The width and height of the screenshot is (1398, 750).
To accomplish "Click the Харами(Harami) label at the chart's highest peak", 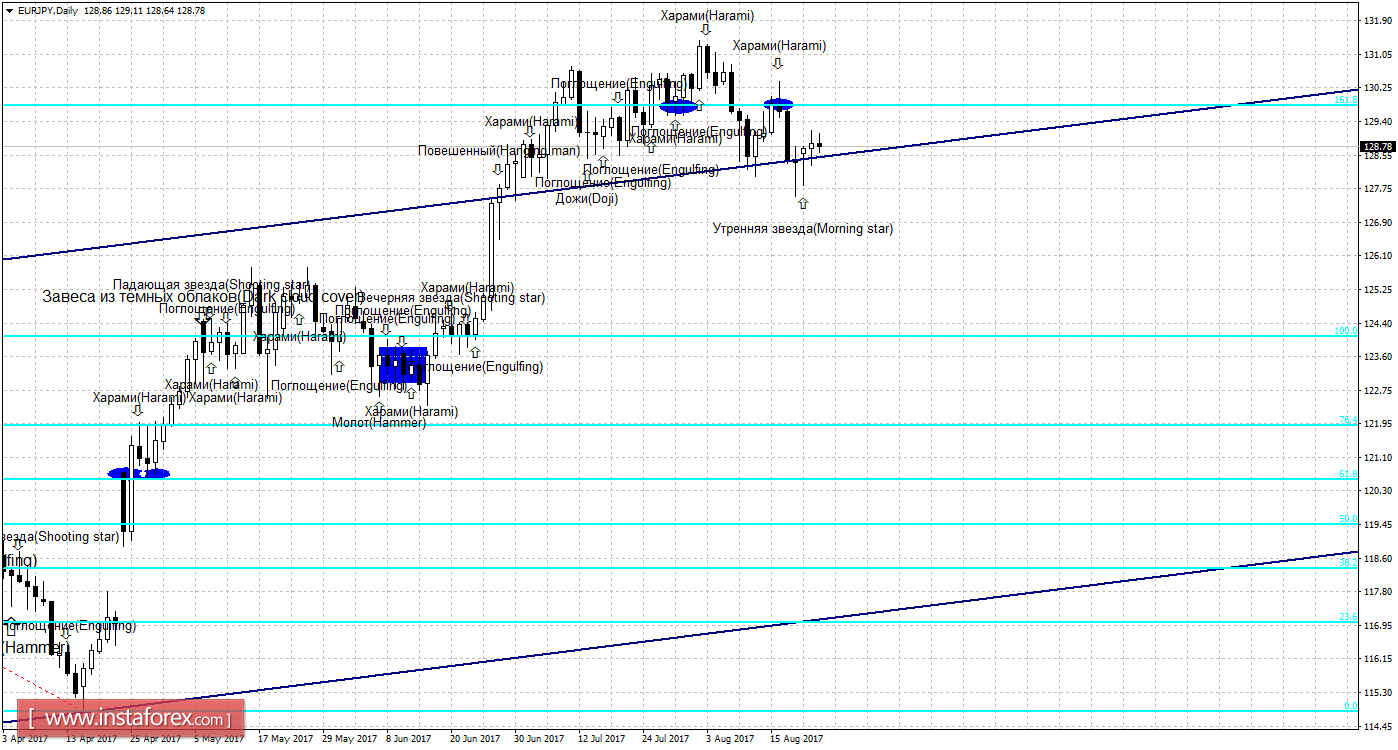I will tap(707, 15).
